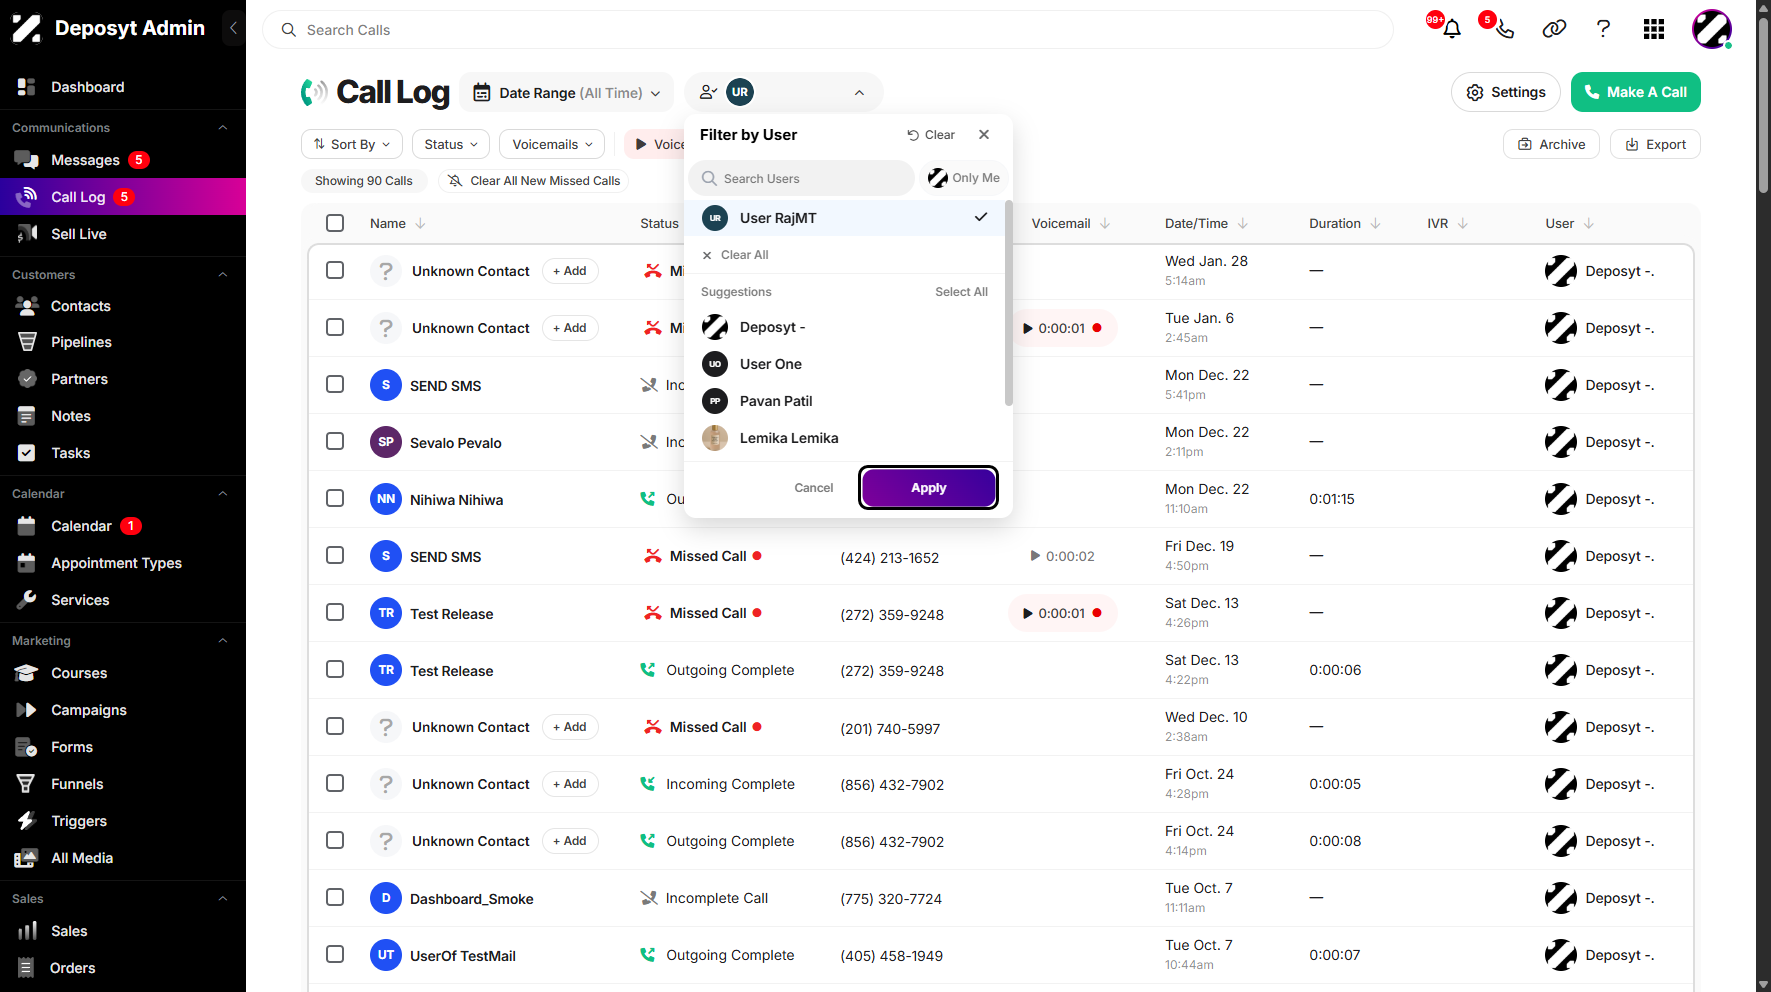Collapse the sidebar with the arrow icon
This screenshot has height=992, width=1771.
point(233,28)
